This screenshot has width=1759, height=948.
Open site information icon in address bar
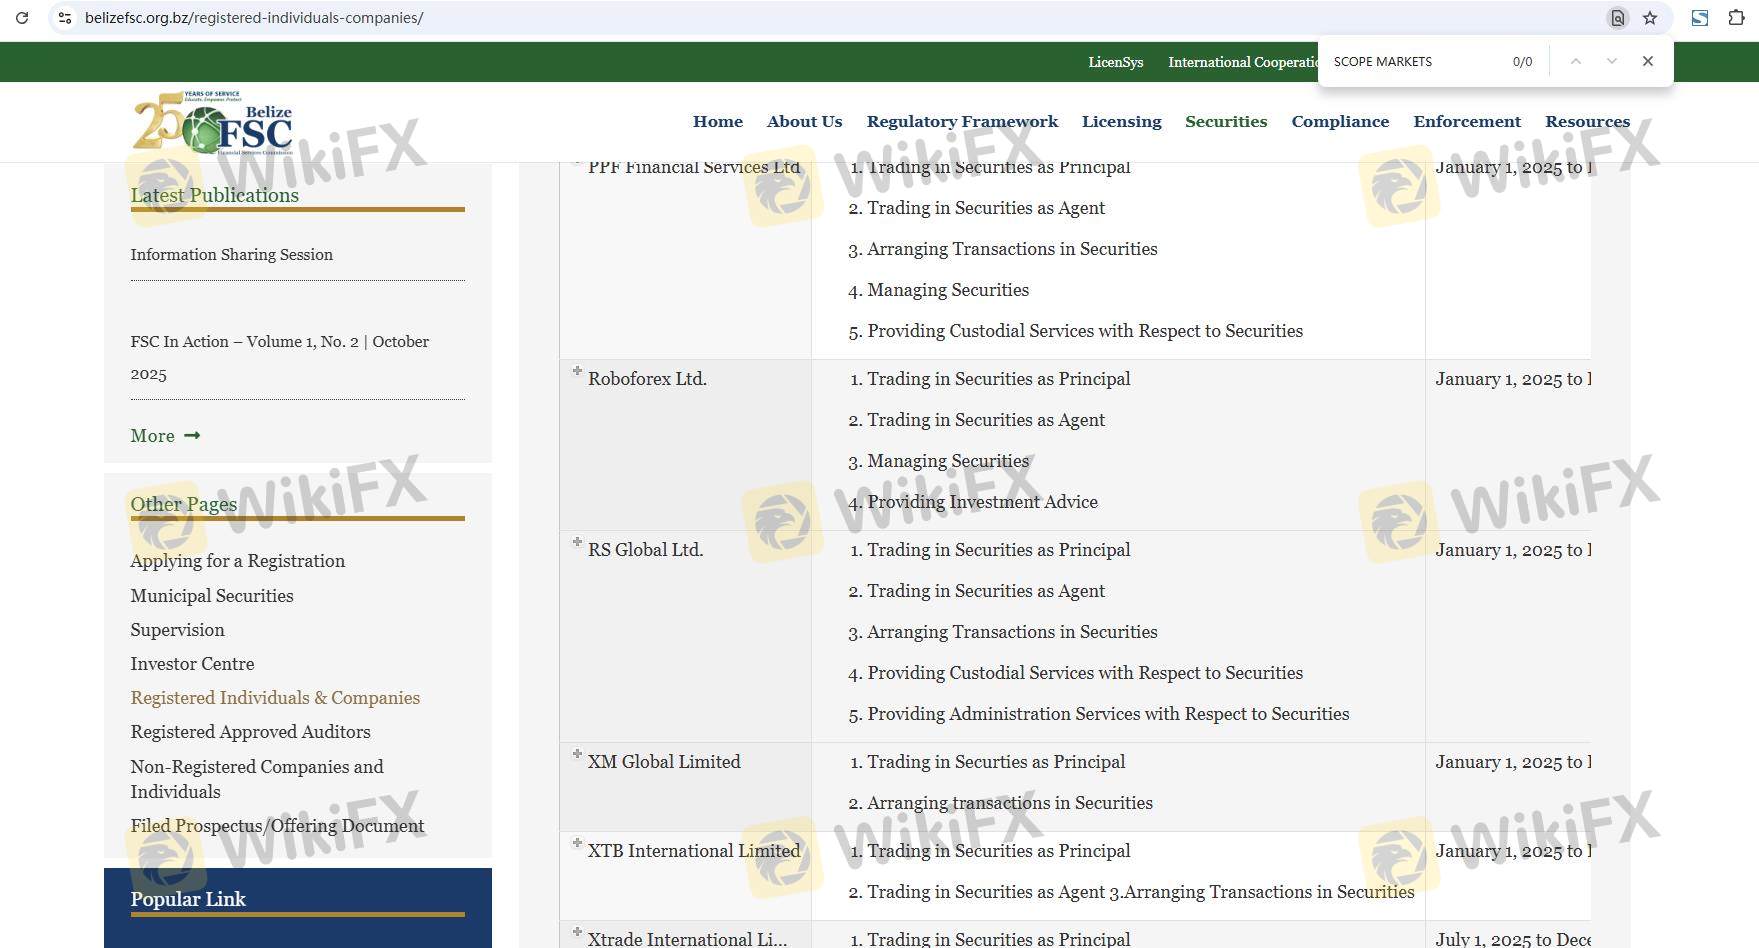(x=65, y=18)
